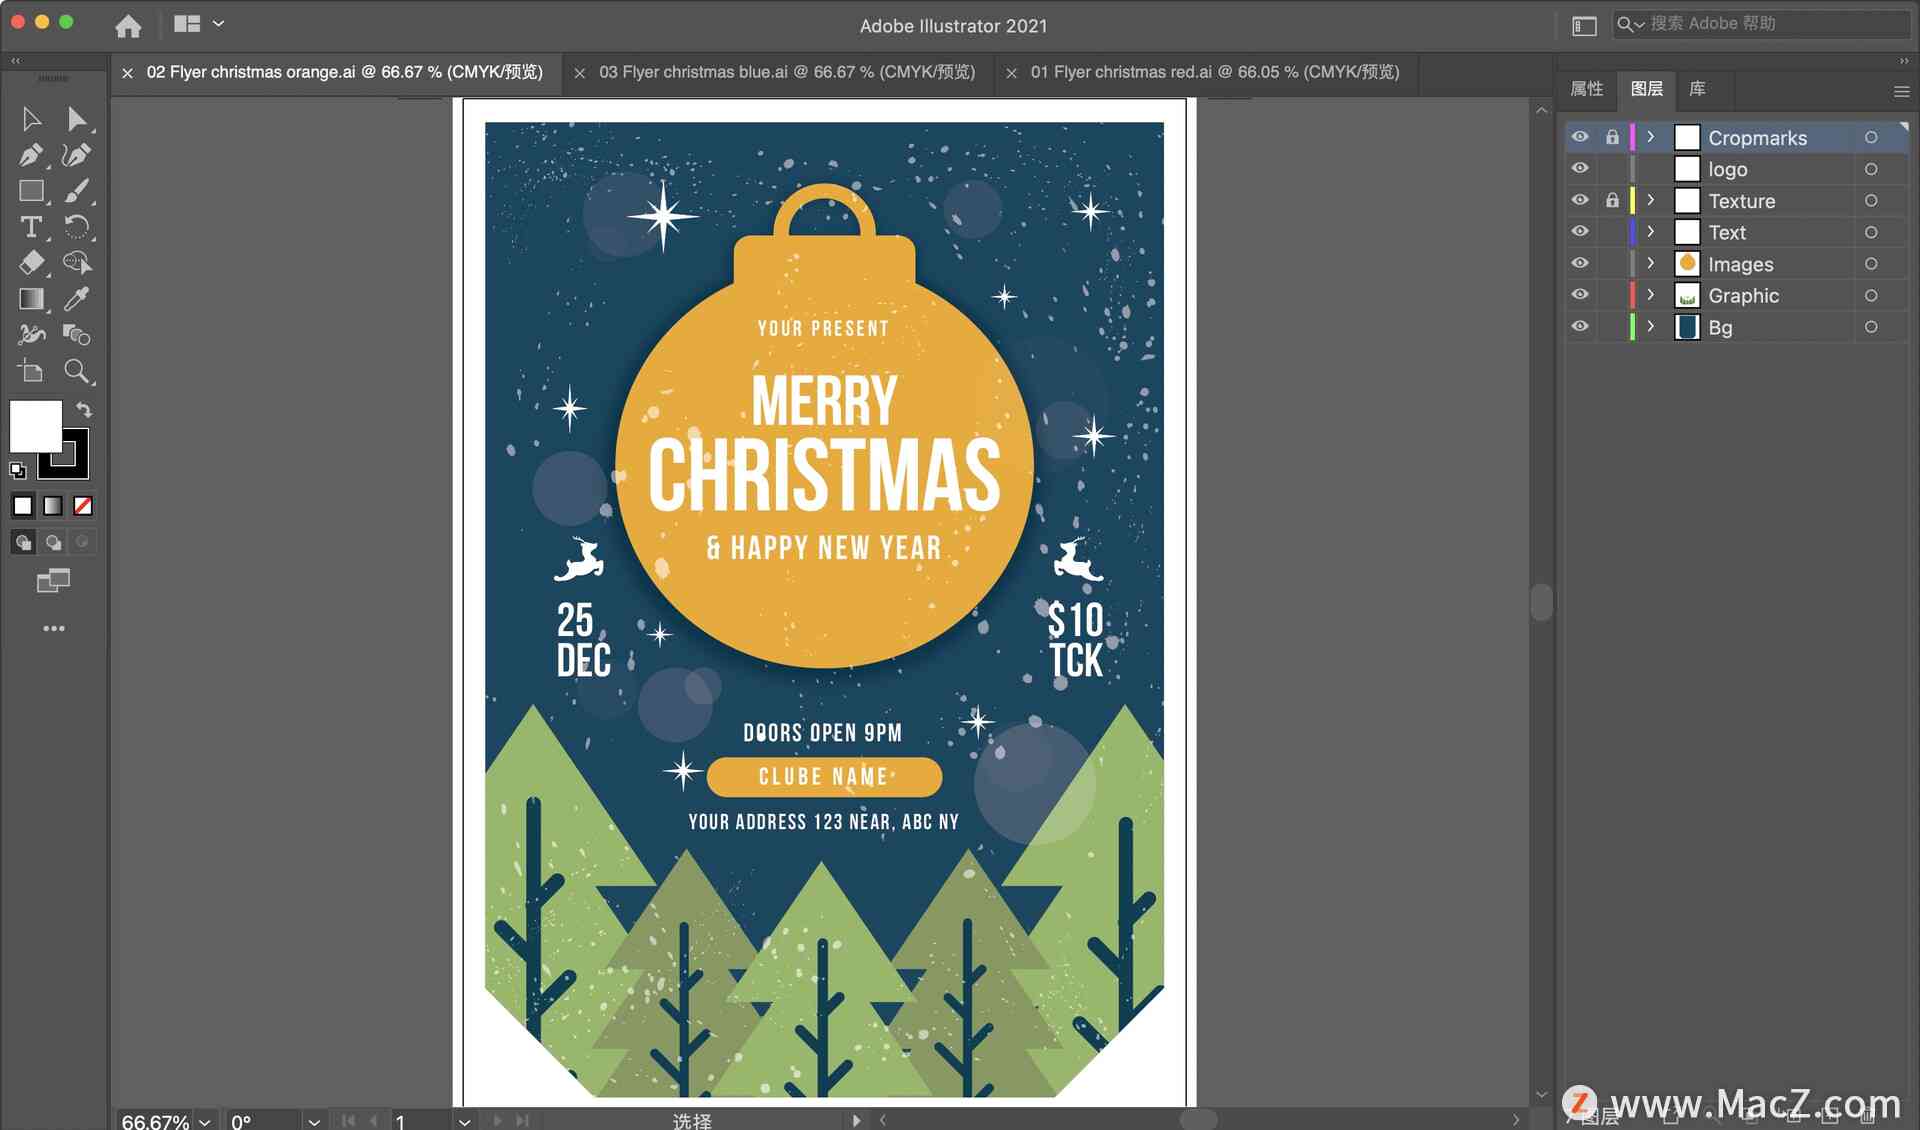Toggle visibility of Text layer

pyautogui.click(x=1580, y=231)
